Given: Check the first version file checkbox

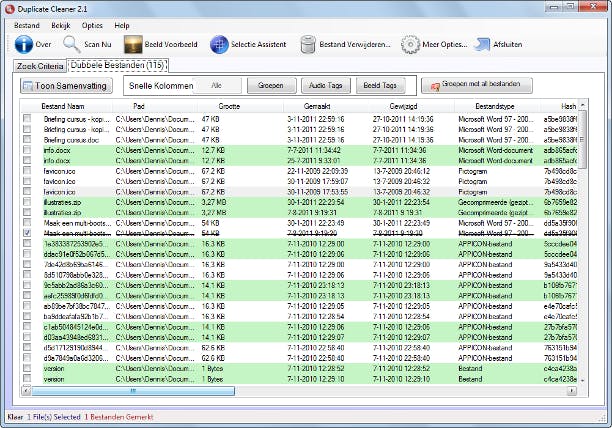Looking at the screenshot, I should (27, 368).
